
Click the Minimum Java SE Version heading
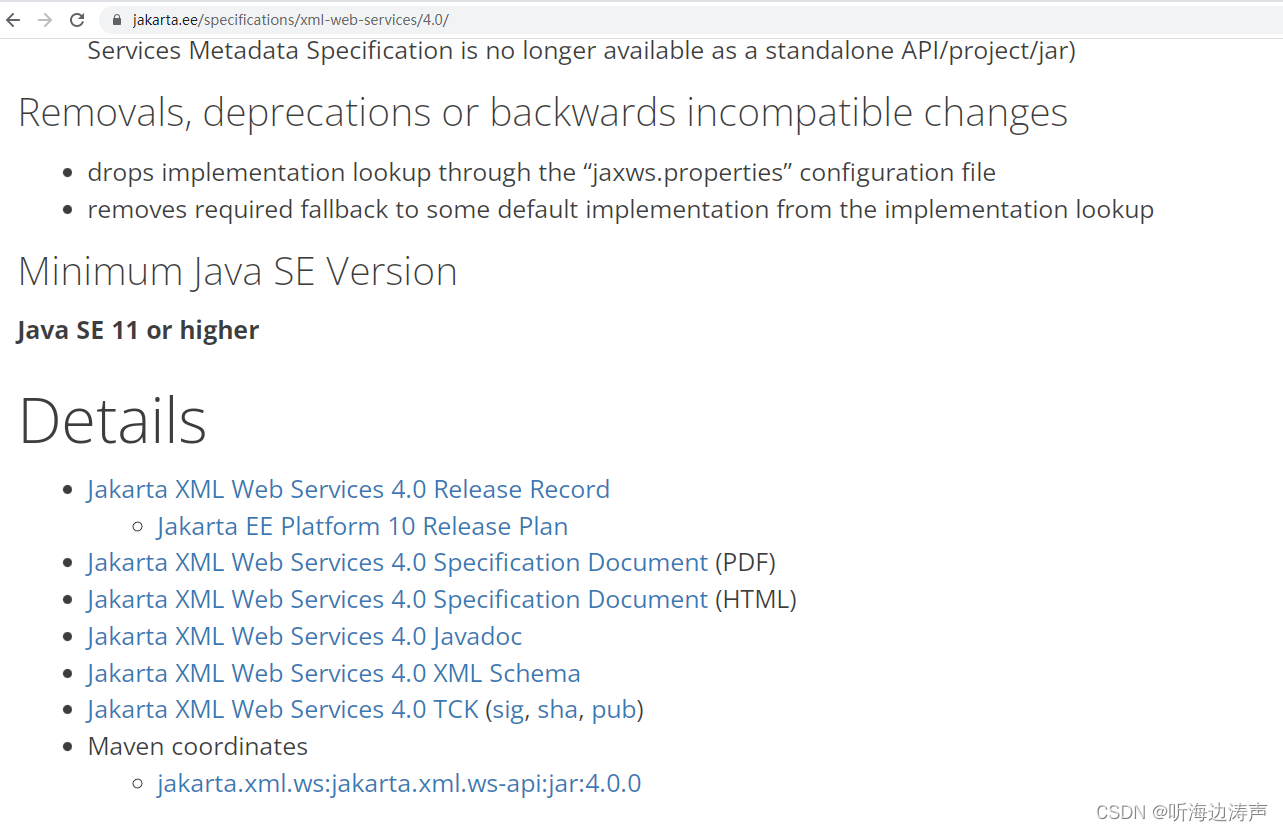coord(237,270)
